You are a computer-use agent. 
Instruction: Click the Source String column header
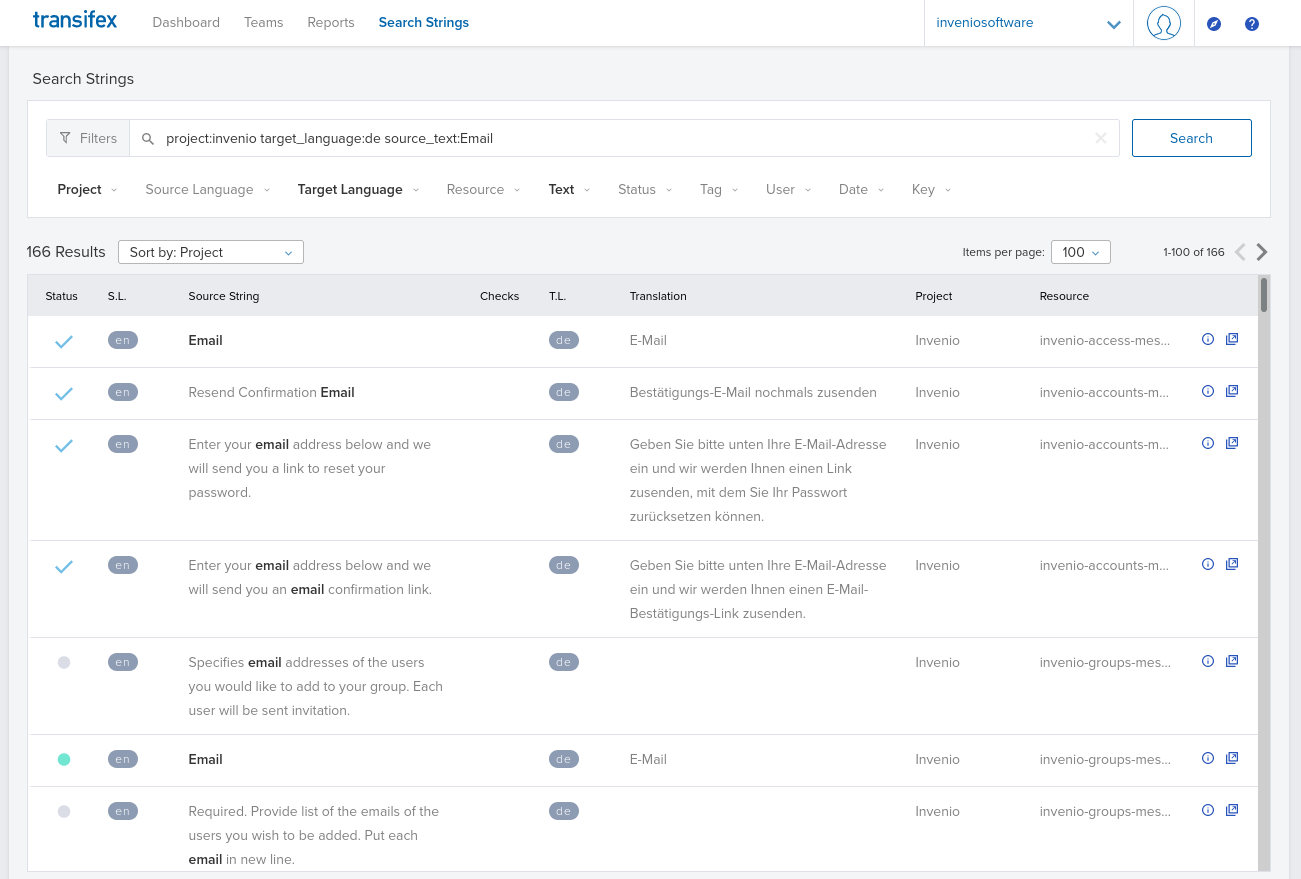(x=223, y=296)
